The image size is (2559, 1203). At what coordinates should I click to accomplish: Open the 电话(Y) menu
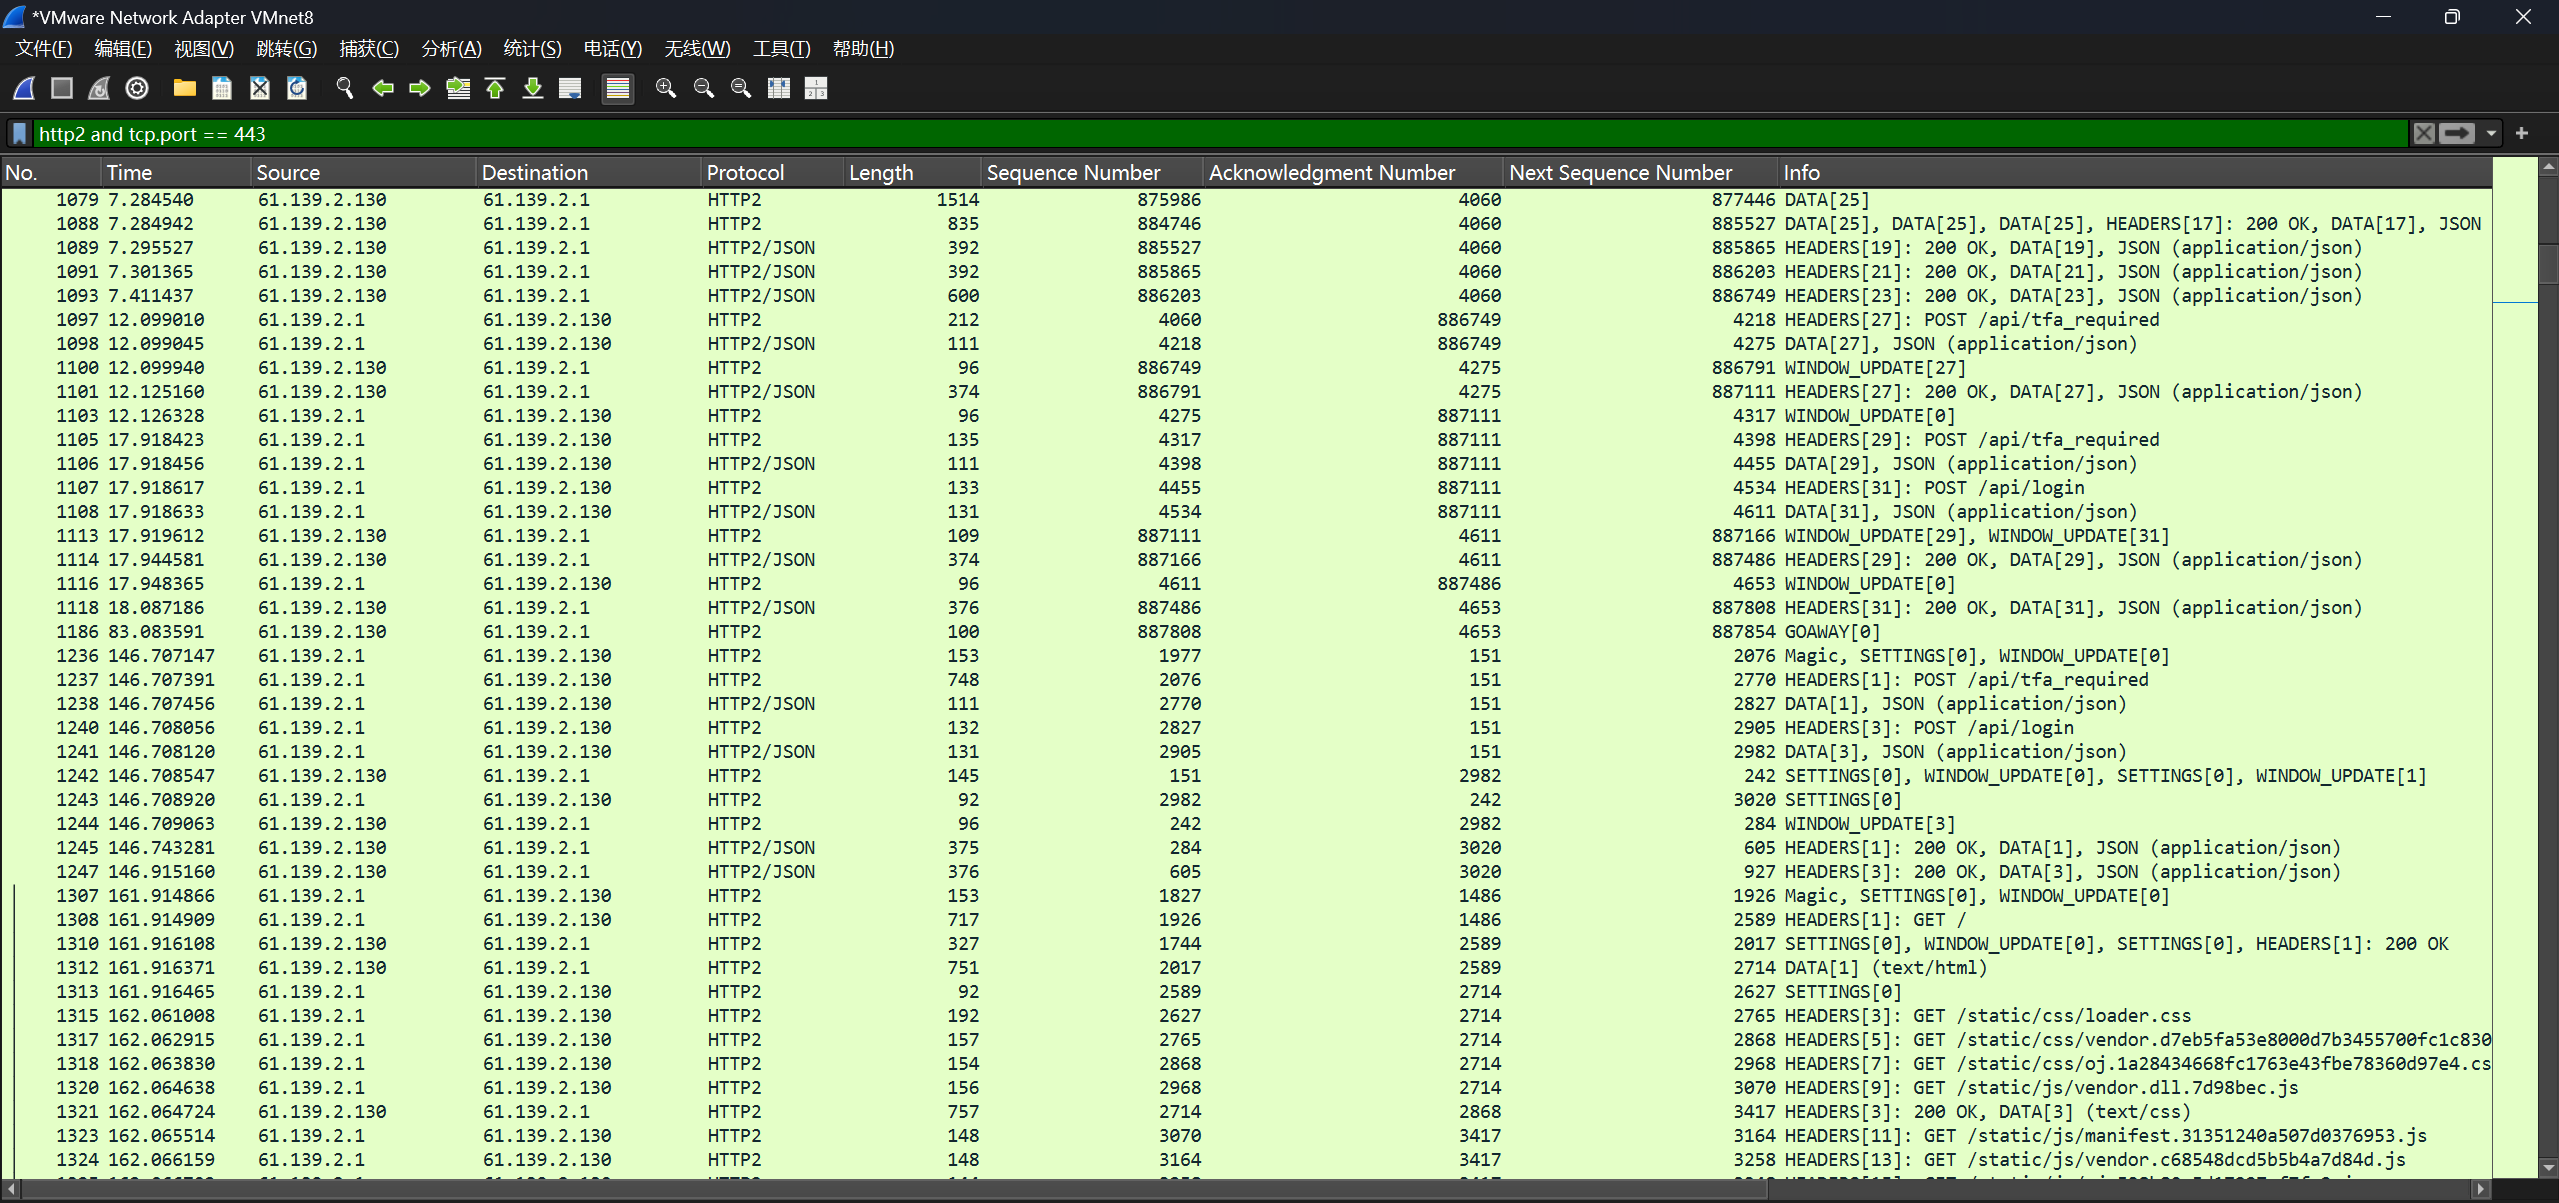(x=613, y=49)
